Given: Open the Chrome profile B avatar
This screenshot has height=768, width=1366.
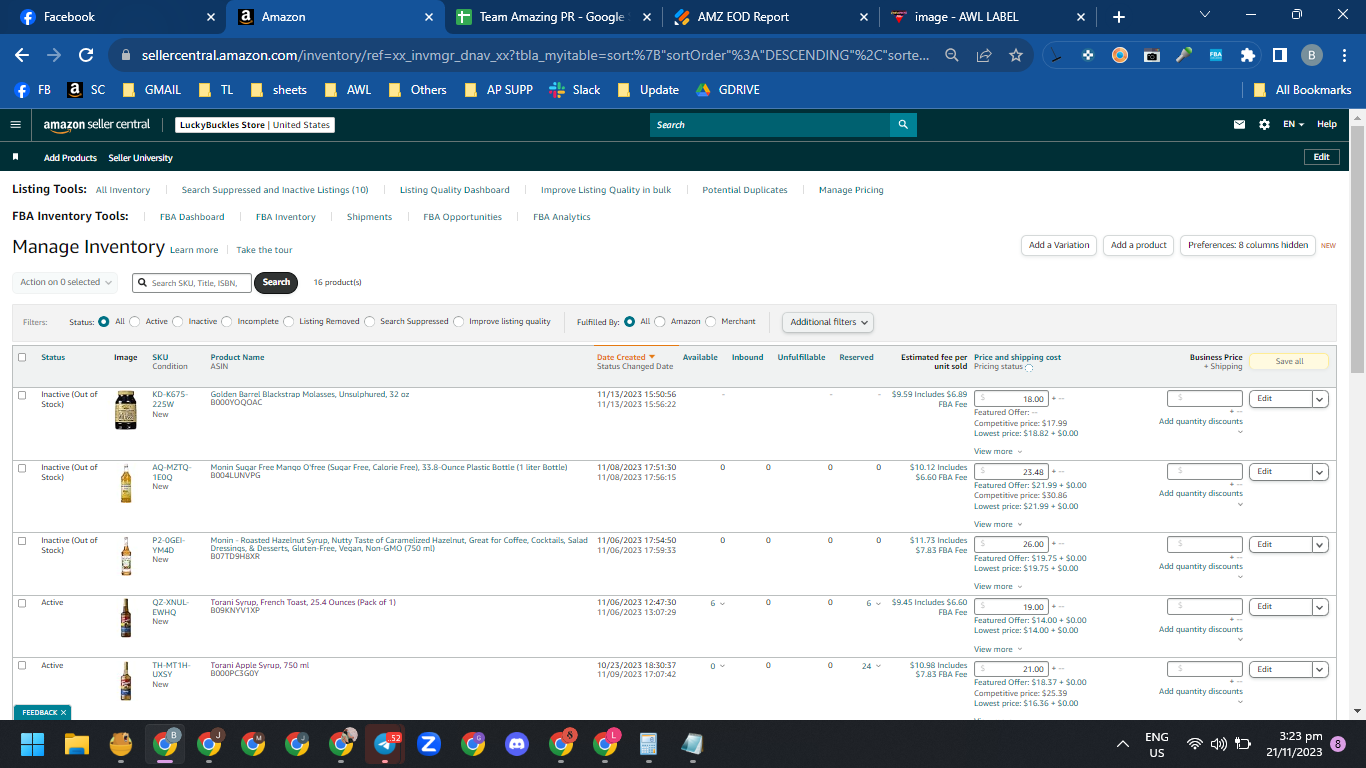Looking at the screenshot, I should (1312, 55).
